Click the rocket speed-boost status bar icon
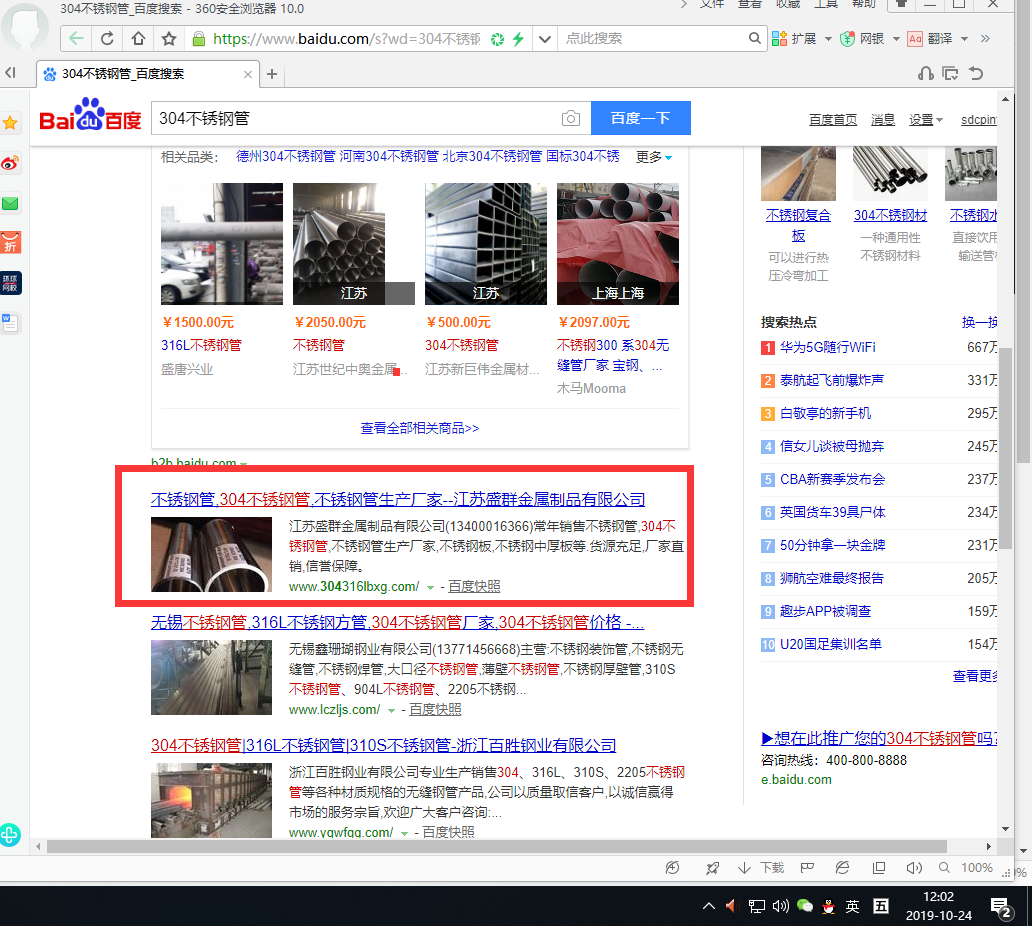This screenshot has width=1032, height=926. pos(712,867)
